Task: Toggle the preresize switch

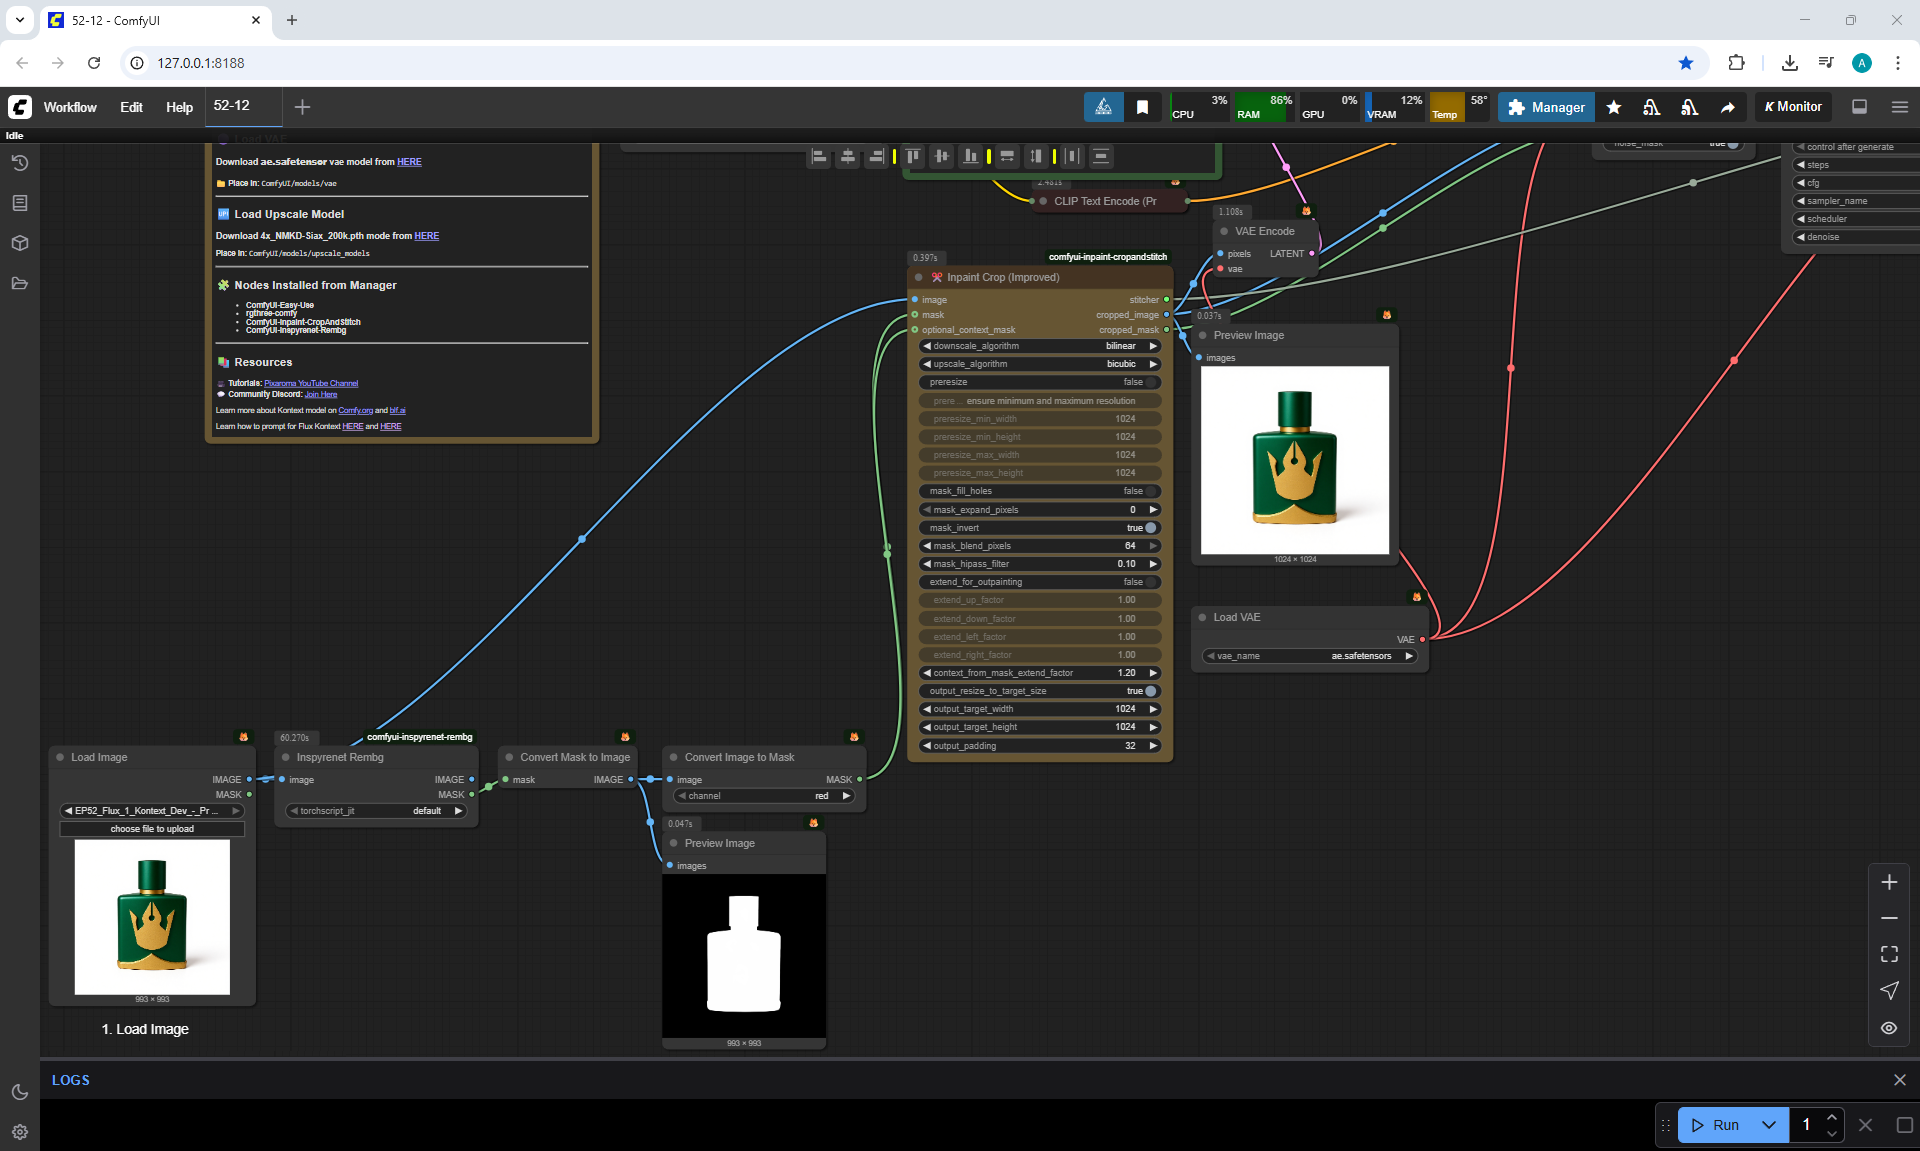Action: 1149,382
